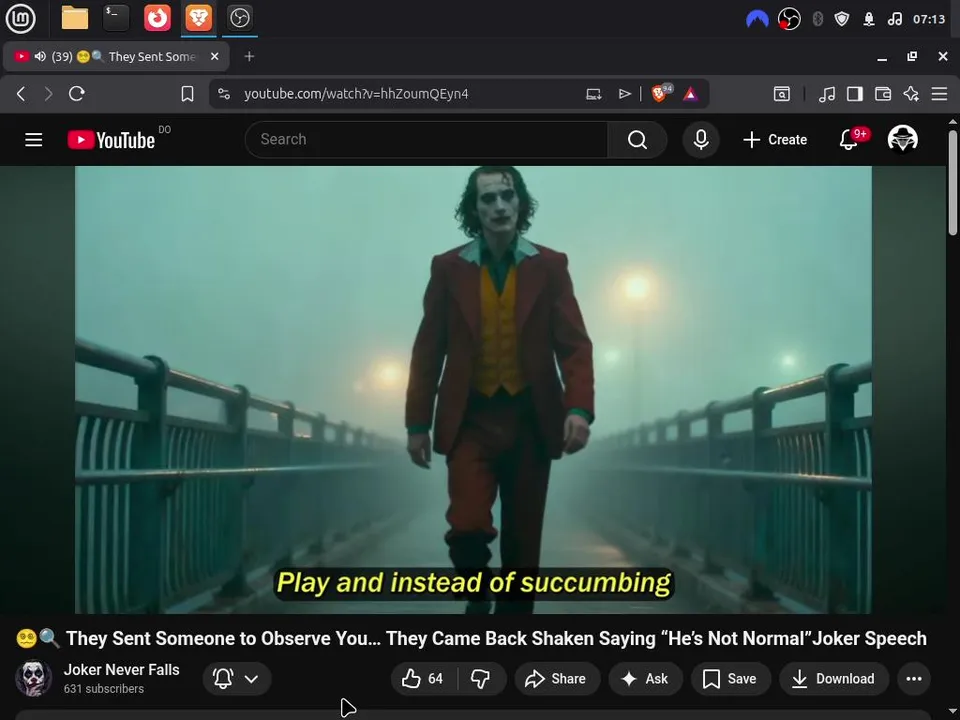960x720 pixels.
Task: Launch the Files folder from the panel
Action: coord(75,18)
